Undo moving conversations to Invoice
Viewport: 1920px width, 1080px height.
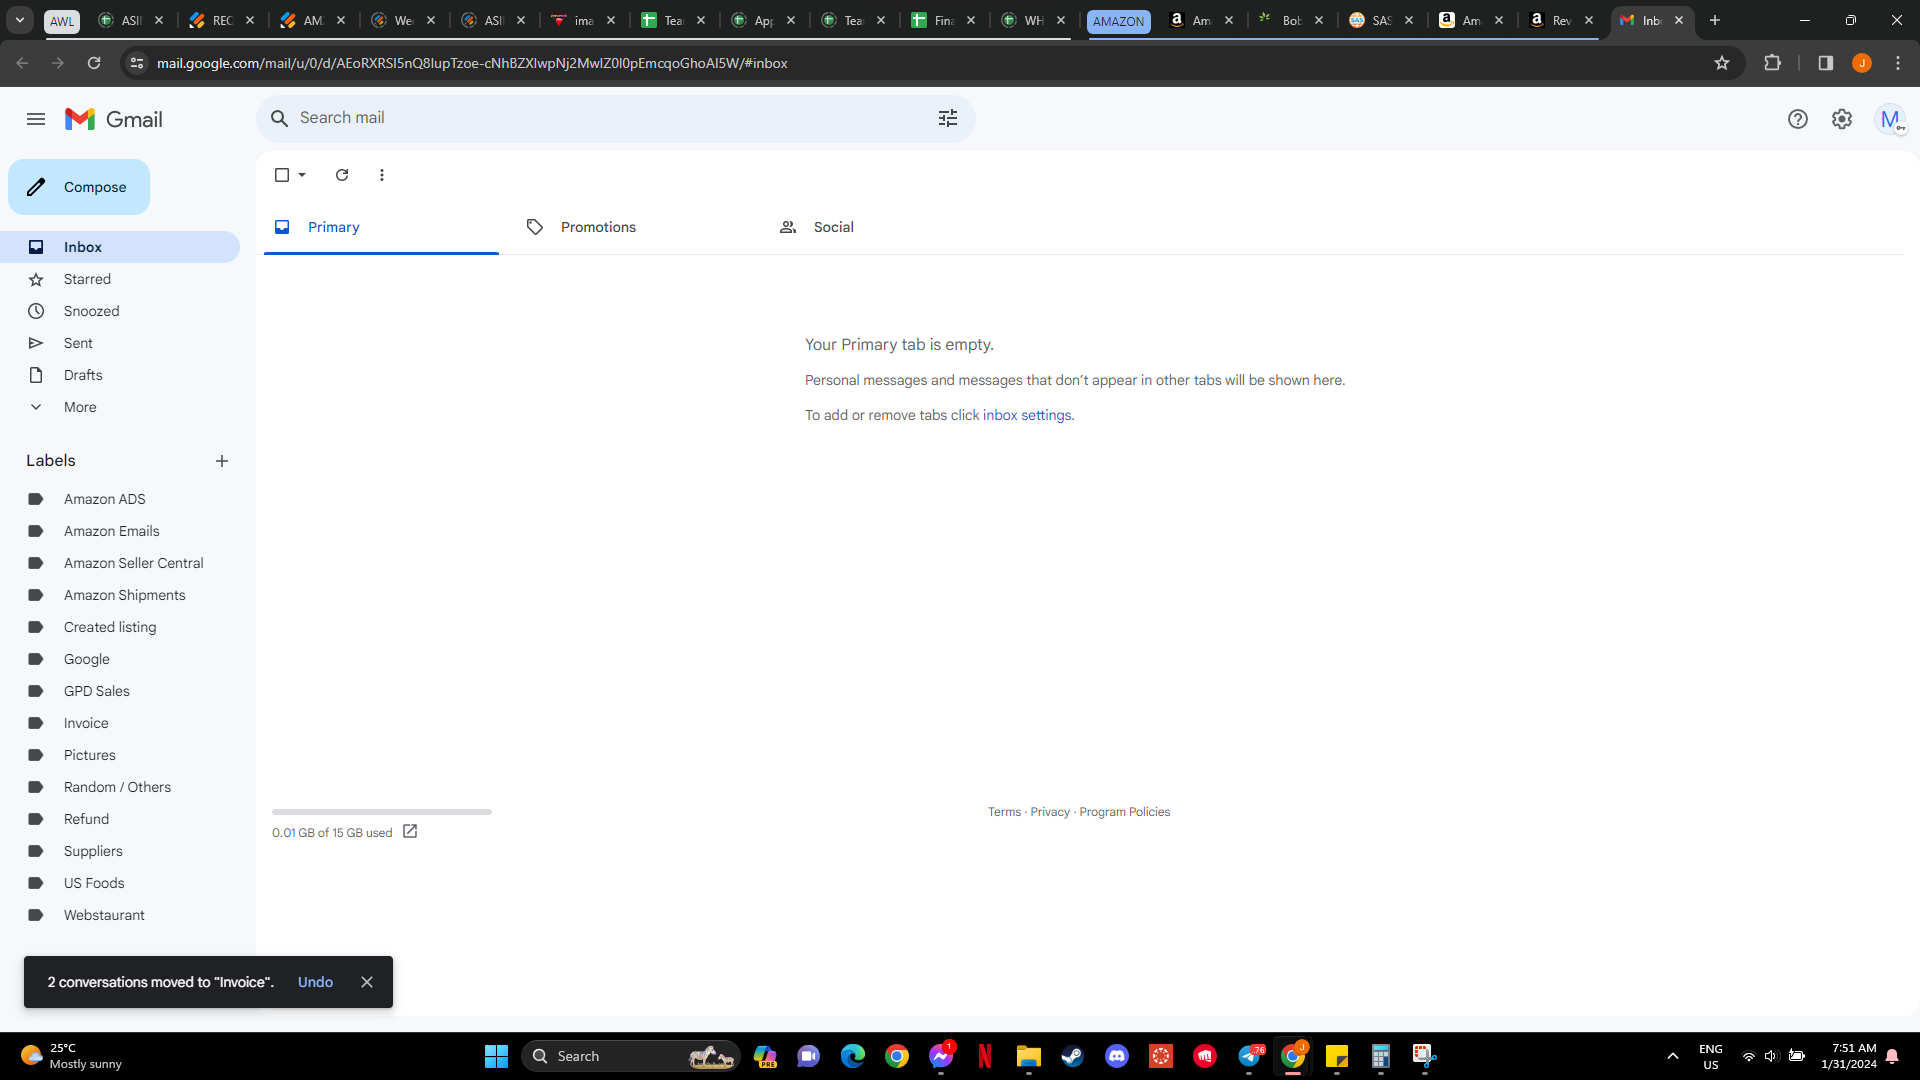315,982
